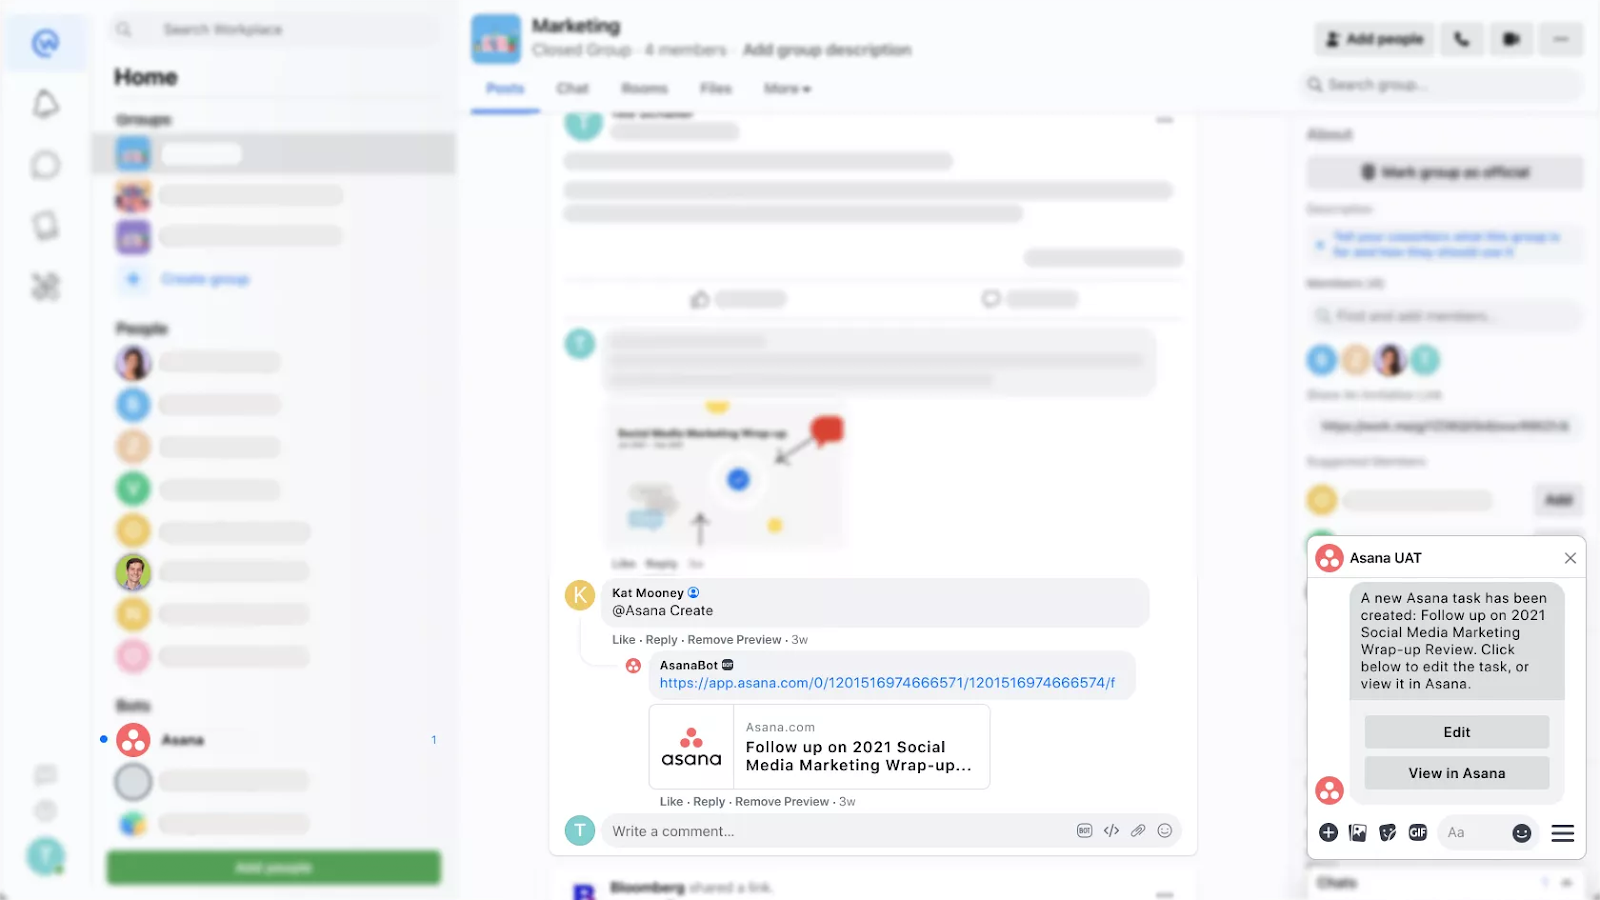Click the Marketing group icon in header
The height and width of the screenshot is (900, 1600).
(x=496, y=39)
